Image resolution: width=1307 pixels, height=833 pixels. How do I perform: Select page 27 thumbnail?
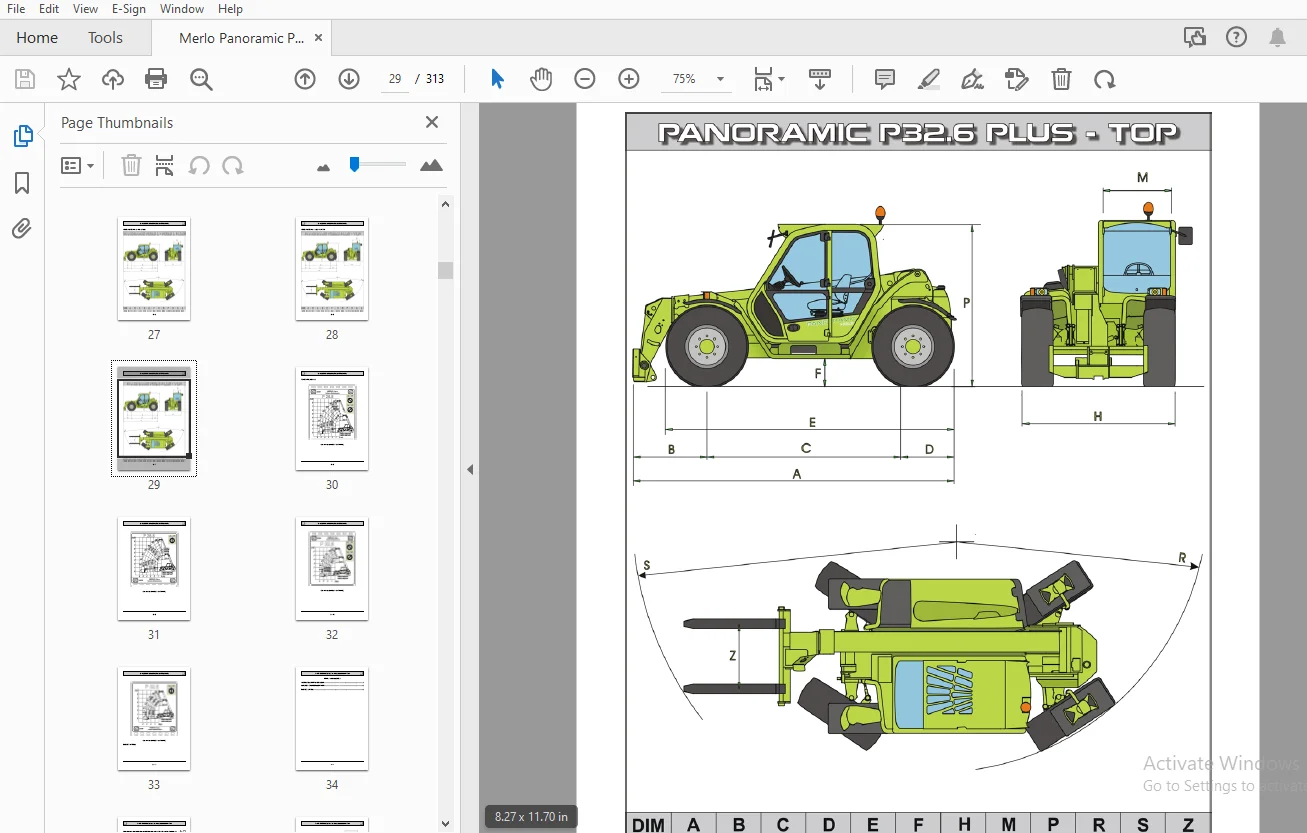click(x=154, y=268)
